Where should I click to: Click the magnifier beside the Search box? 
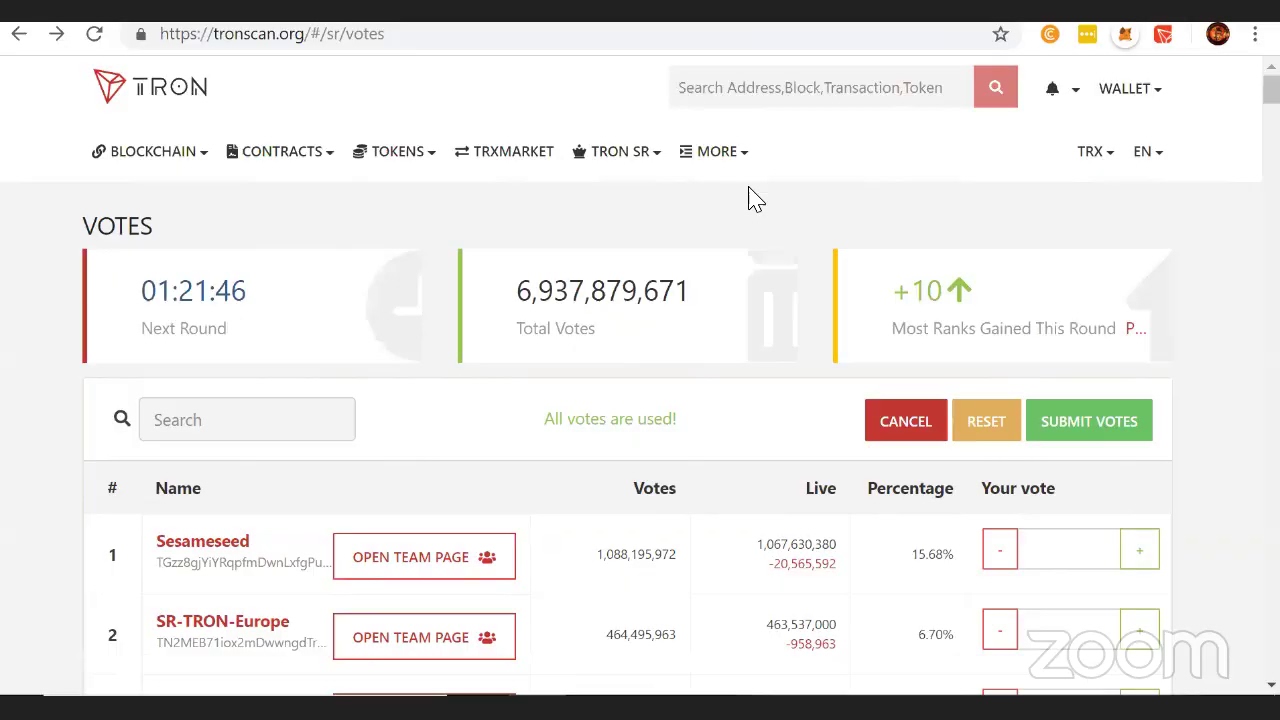coord(122,419)
